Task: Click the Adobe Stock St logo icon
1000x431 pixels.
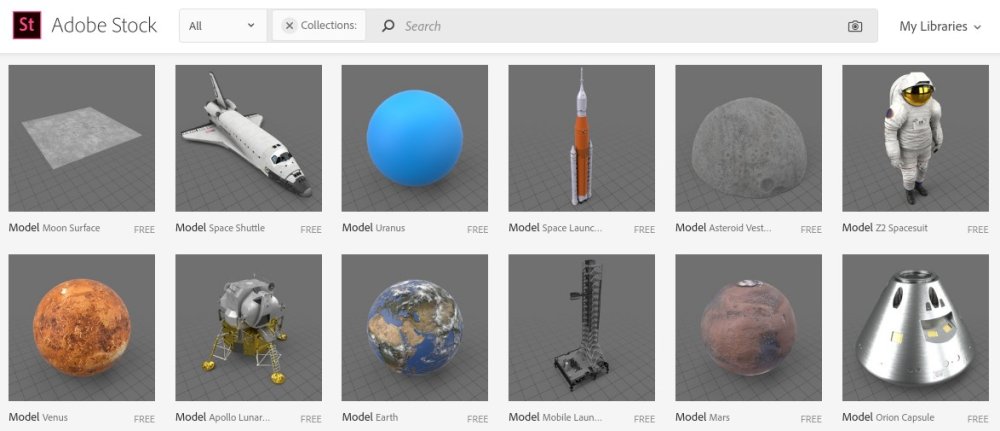Action: pos(27,26)
